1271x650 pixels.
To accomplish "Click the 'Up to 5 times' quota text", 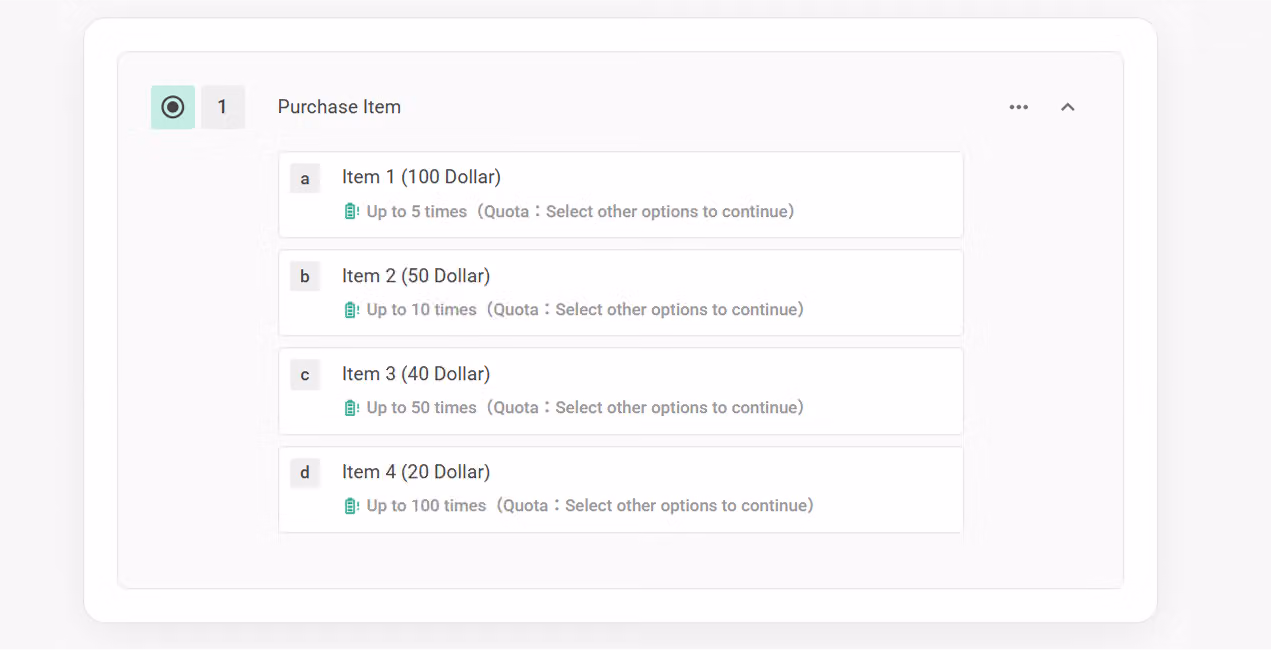I will [417, 212].
